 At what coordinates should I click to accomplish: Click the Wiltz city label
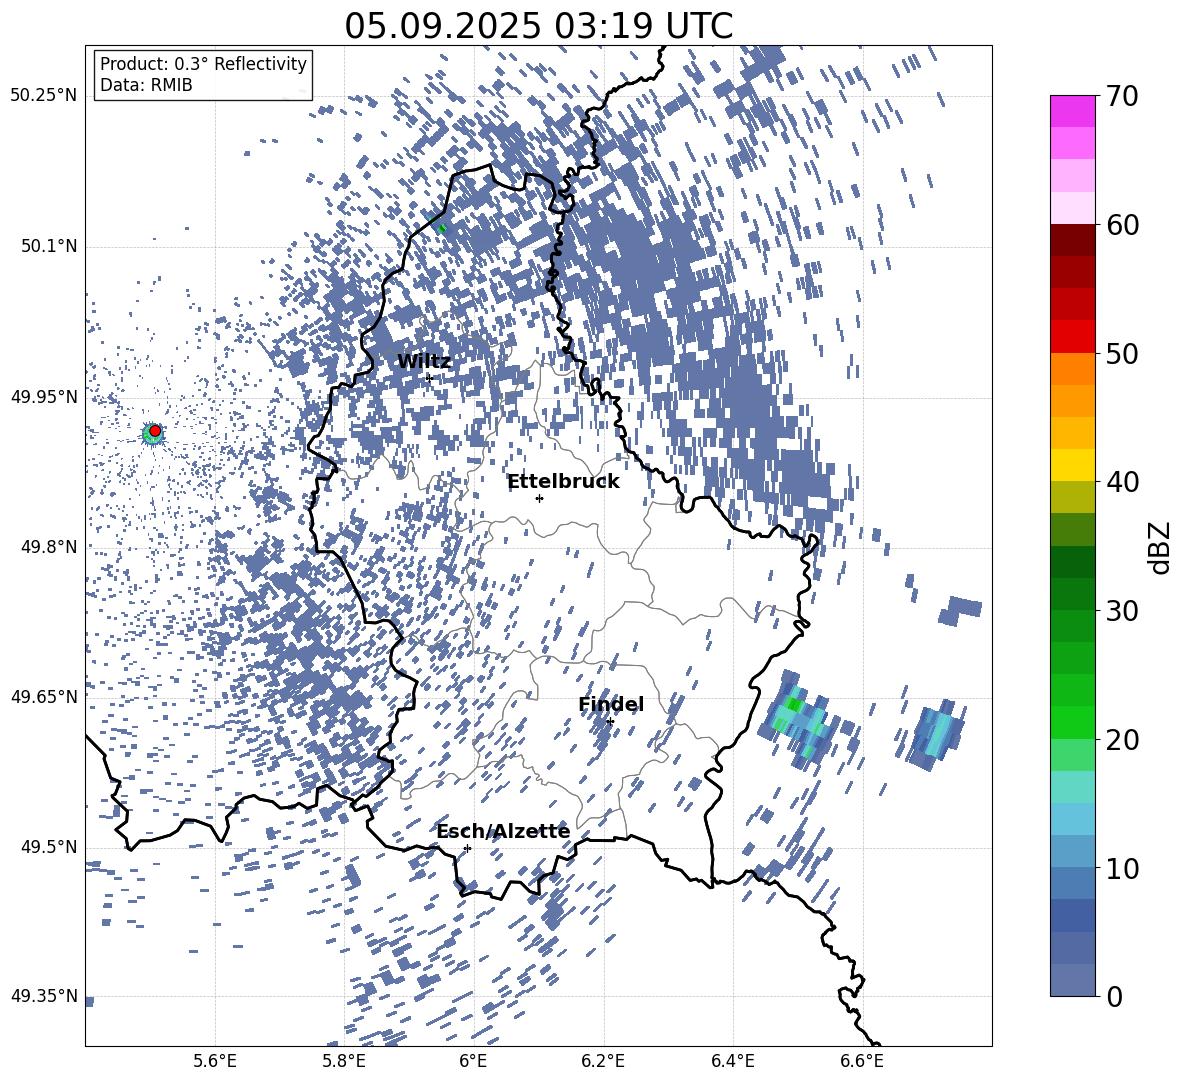pyautogui.click(x=424, y=362)
